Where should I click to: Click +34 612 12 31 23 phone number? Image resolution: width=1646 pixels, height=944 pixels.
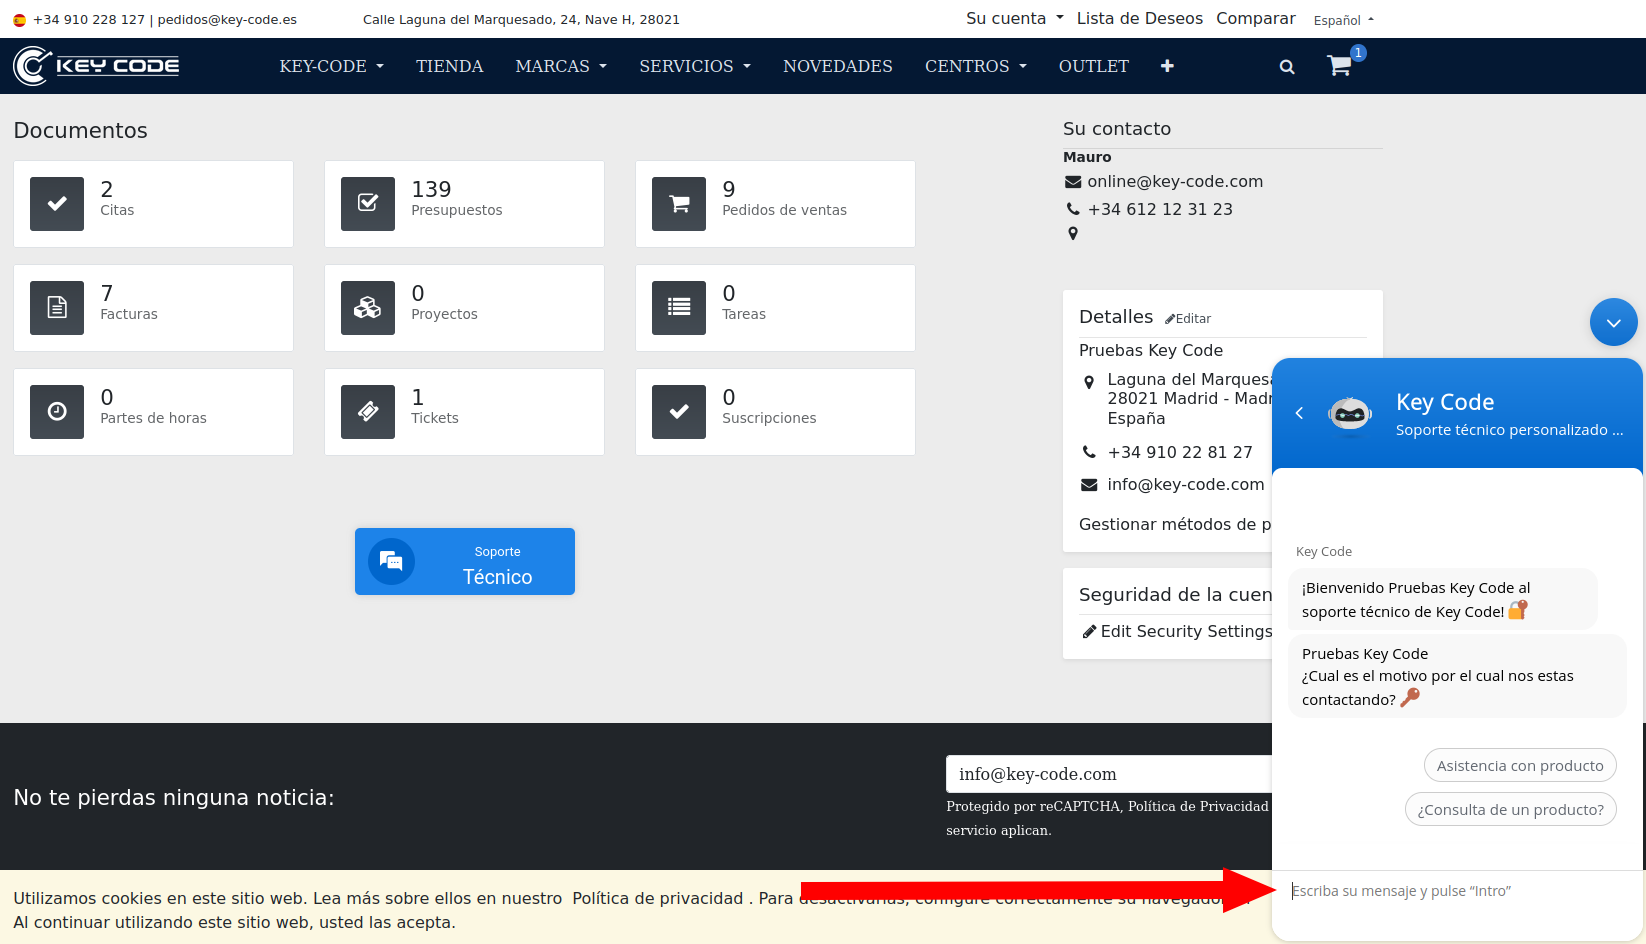coord(1160,210)
